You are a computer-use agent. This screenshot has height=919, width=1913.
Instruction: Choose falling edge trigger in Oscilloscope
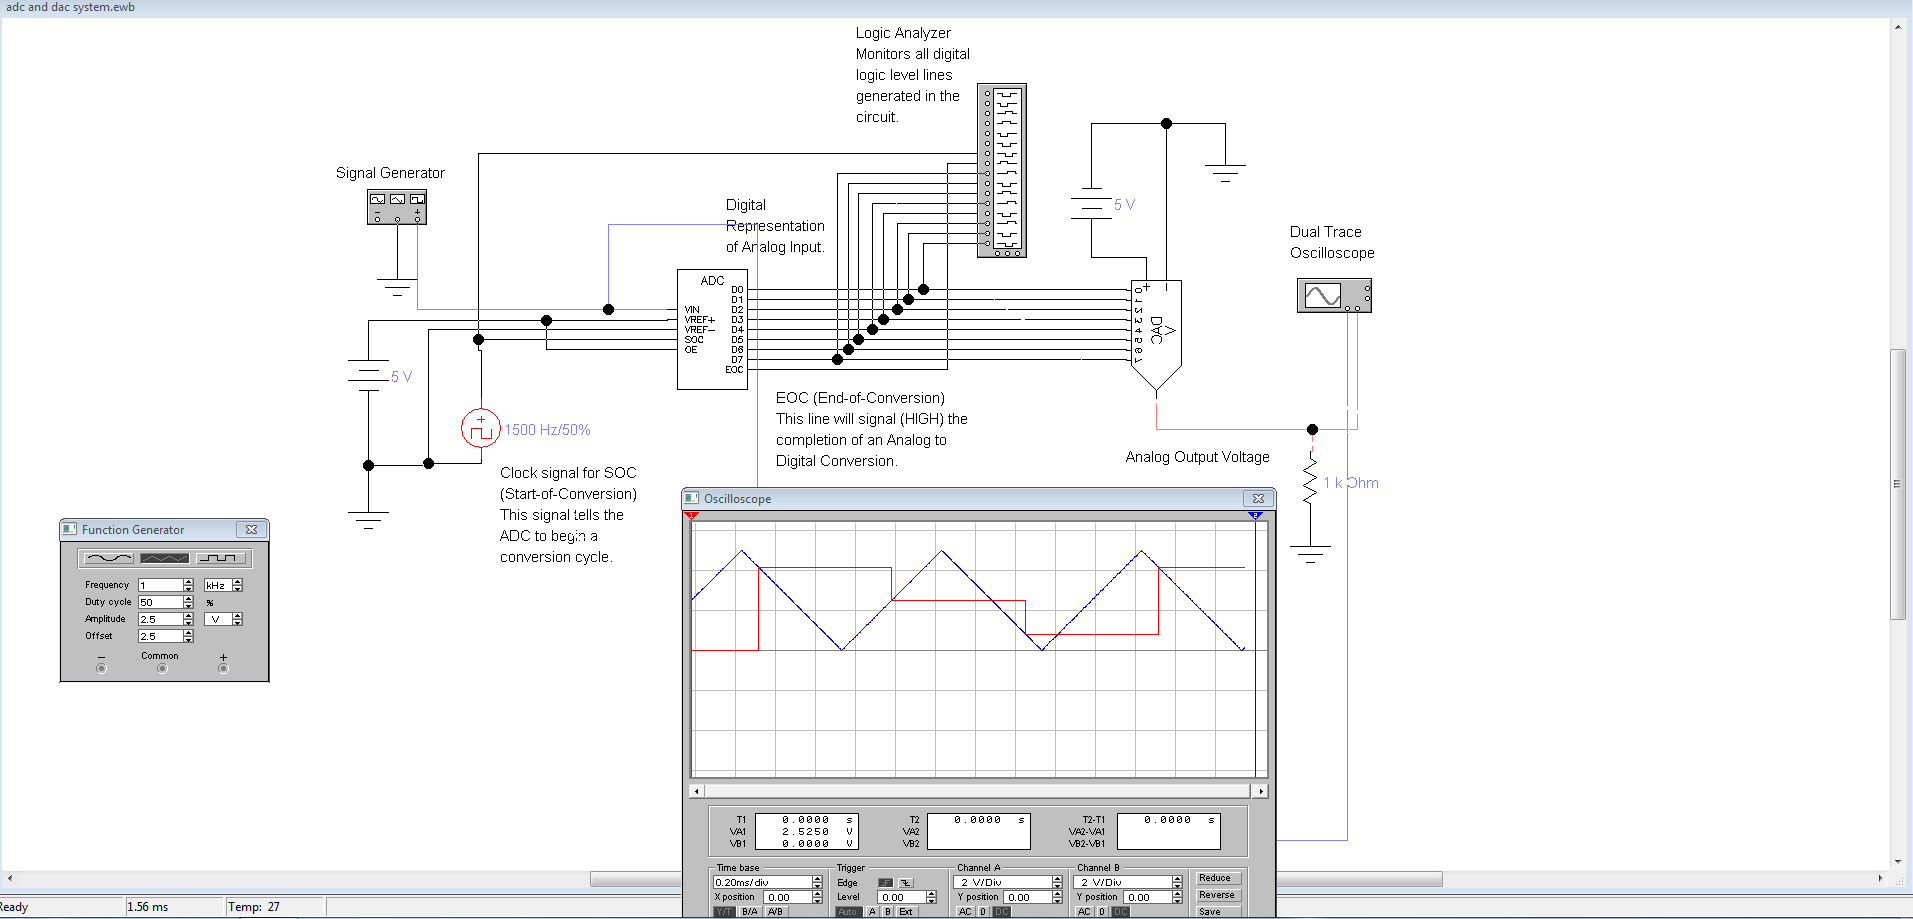(906, 882)
